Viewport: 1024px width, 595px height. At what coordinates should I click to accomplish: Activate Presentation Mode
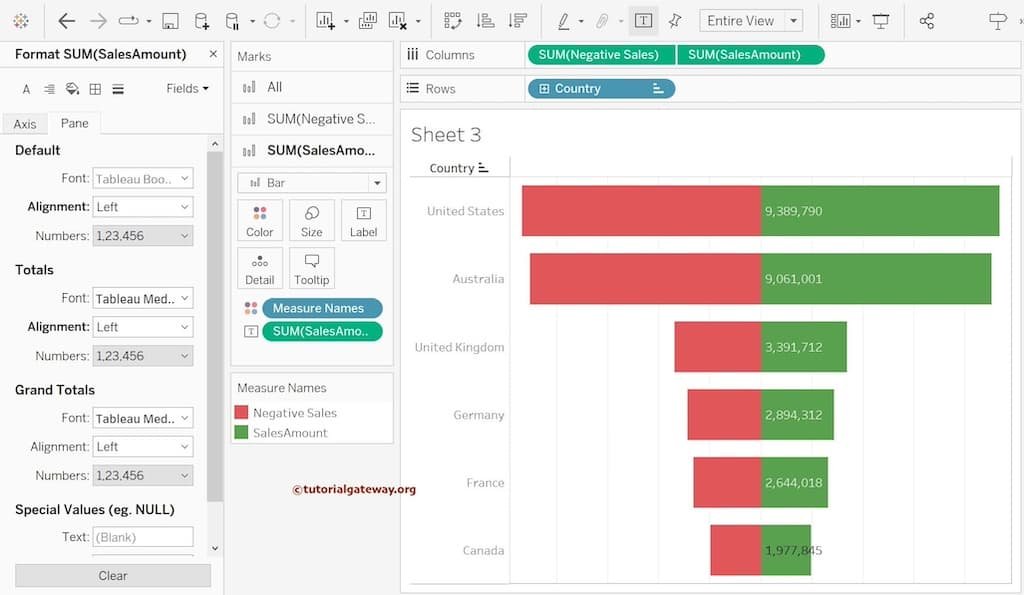(882, 20)
